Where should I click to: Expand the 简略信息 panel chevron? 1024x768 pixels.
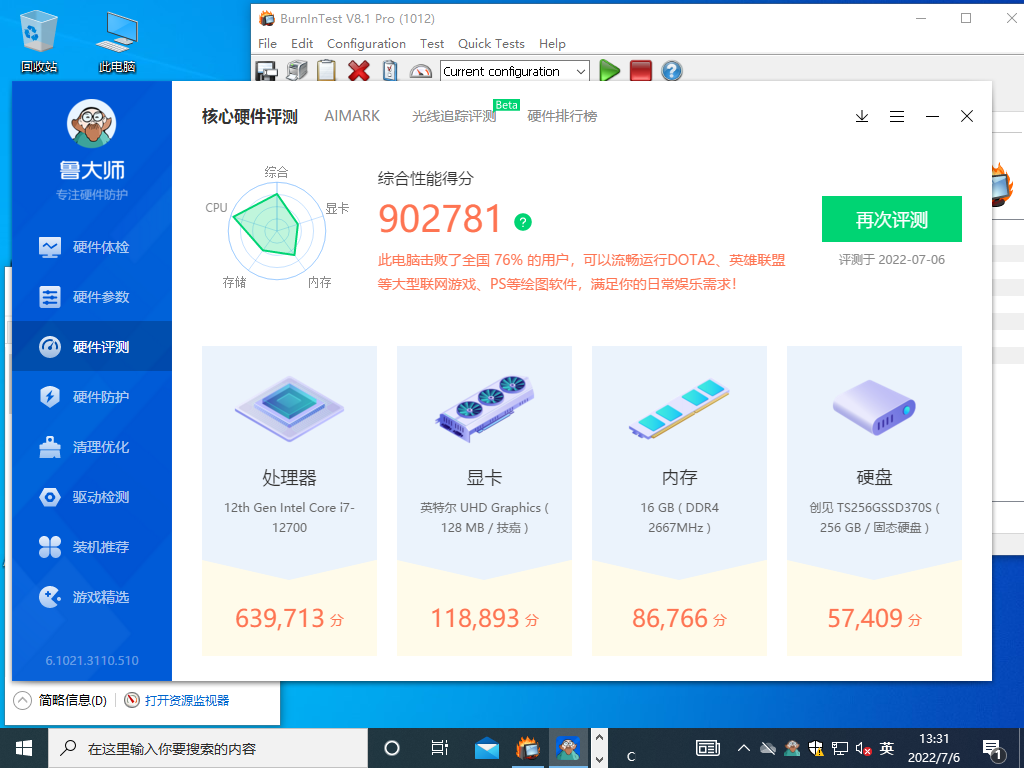click(x=23, y=701)
